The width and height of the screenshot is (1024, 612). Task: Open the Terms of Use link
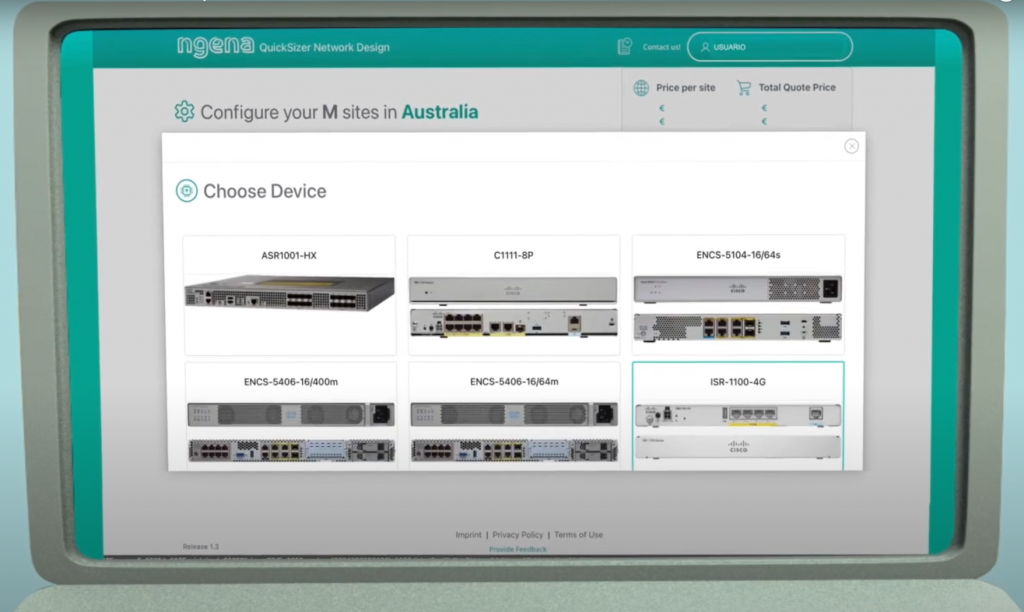pos(579,534)
